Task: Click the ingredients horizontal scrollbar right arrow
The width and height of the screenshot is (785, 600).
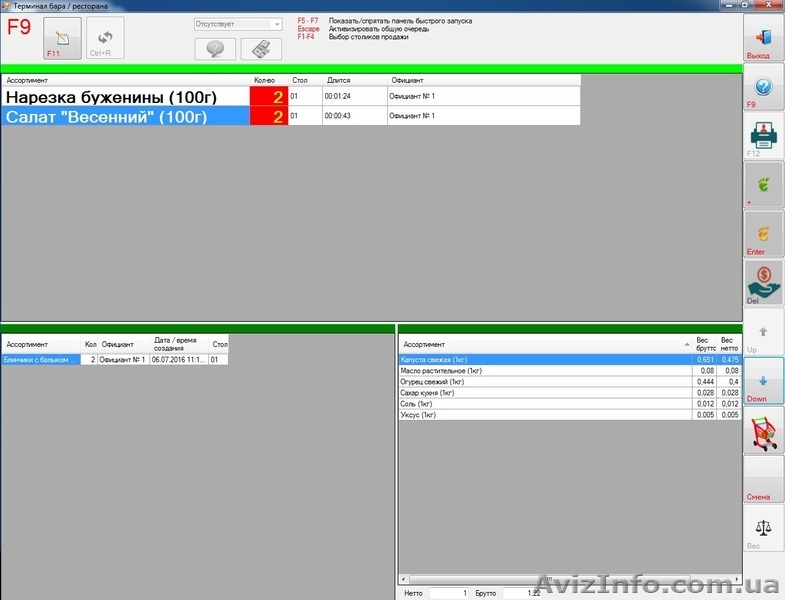Action: pos(736,579)
